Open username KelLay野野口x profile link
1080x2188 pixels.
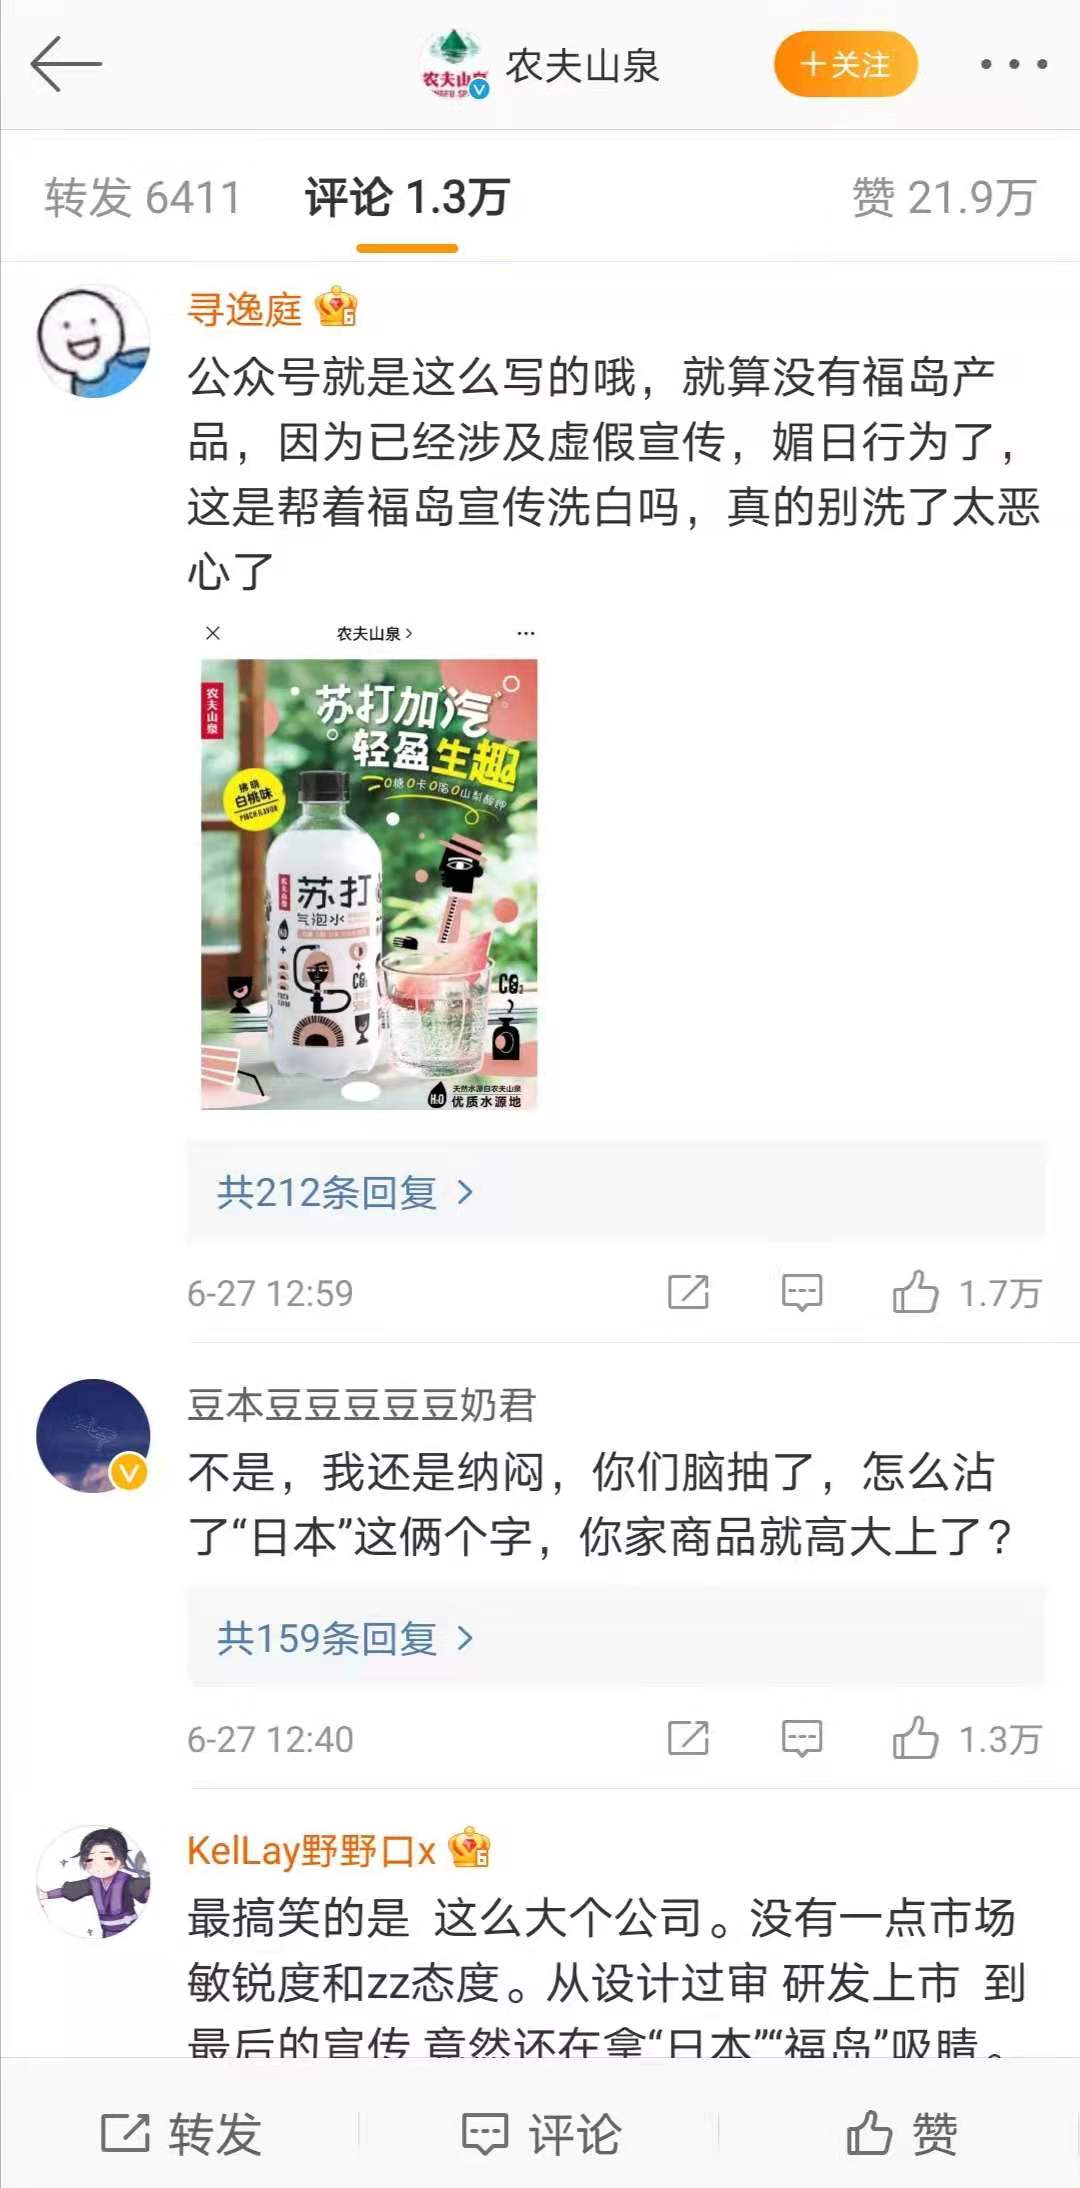[312, 1851]
